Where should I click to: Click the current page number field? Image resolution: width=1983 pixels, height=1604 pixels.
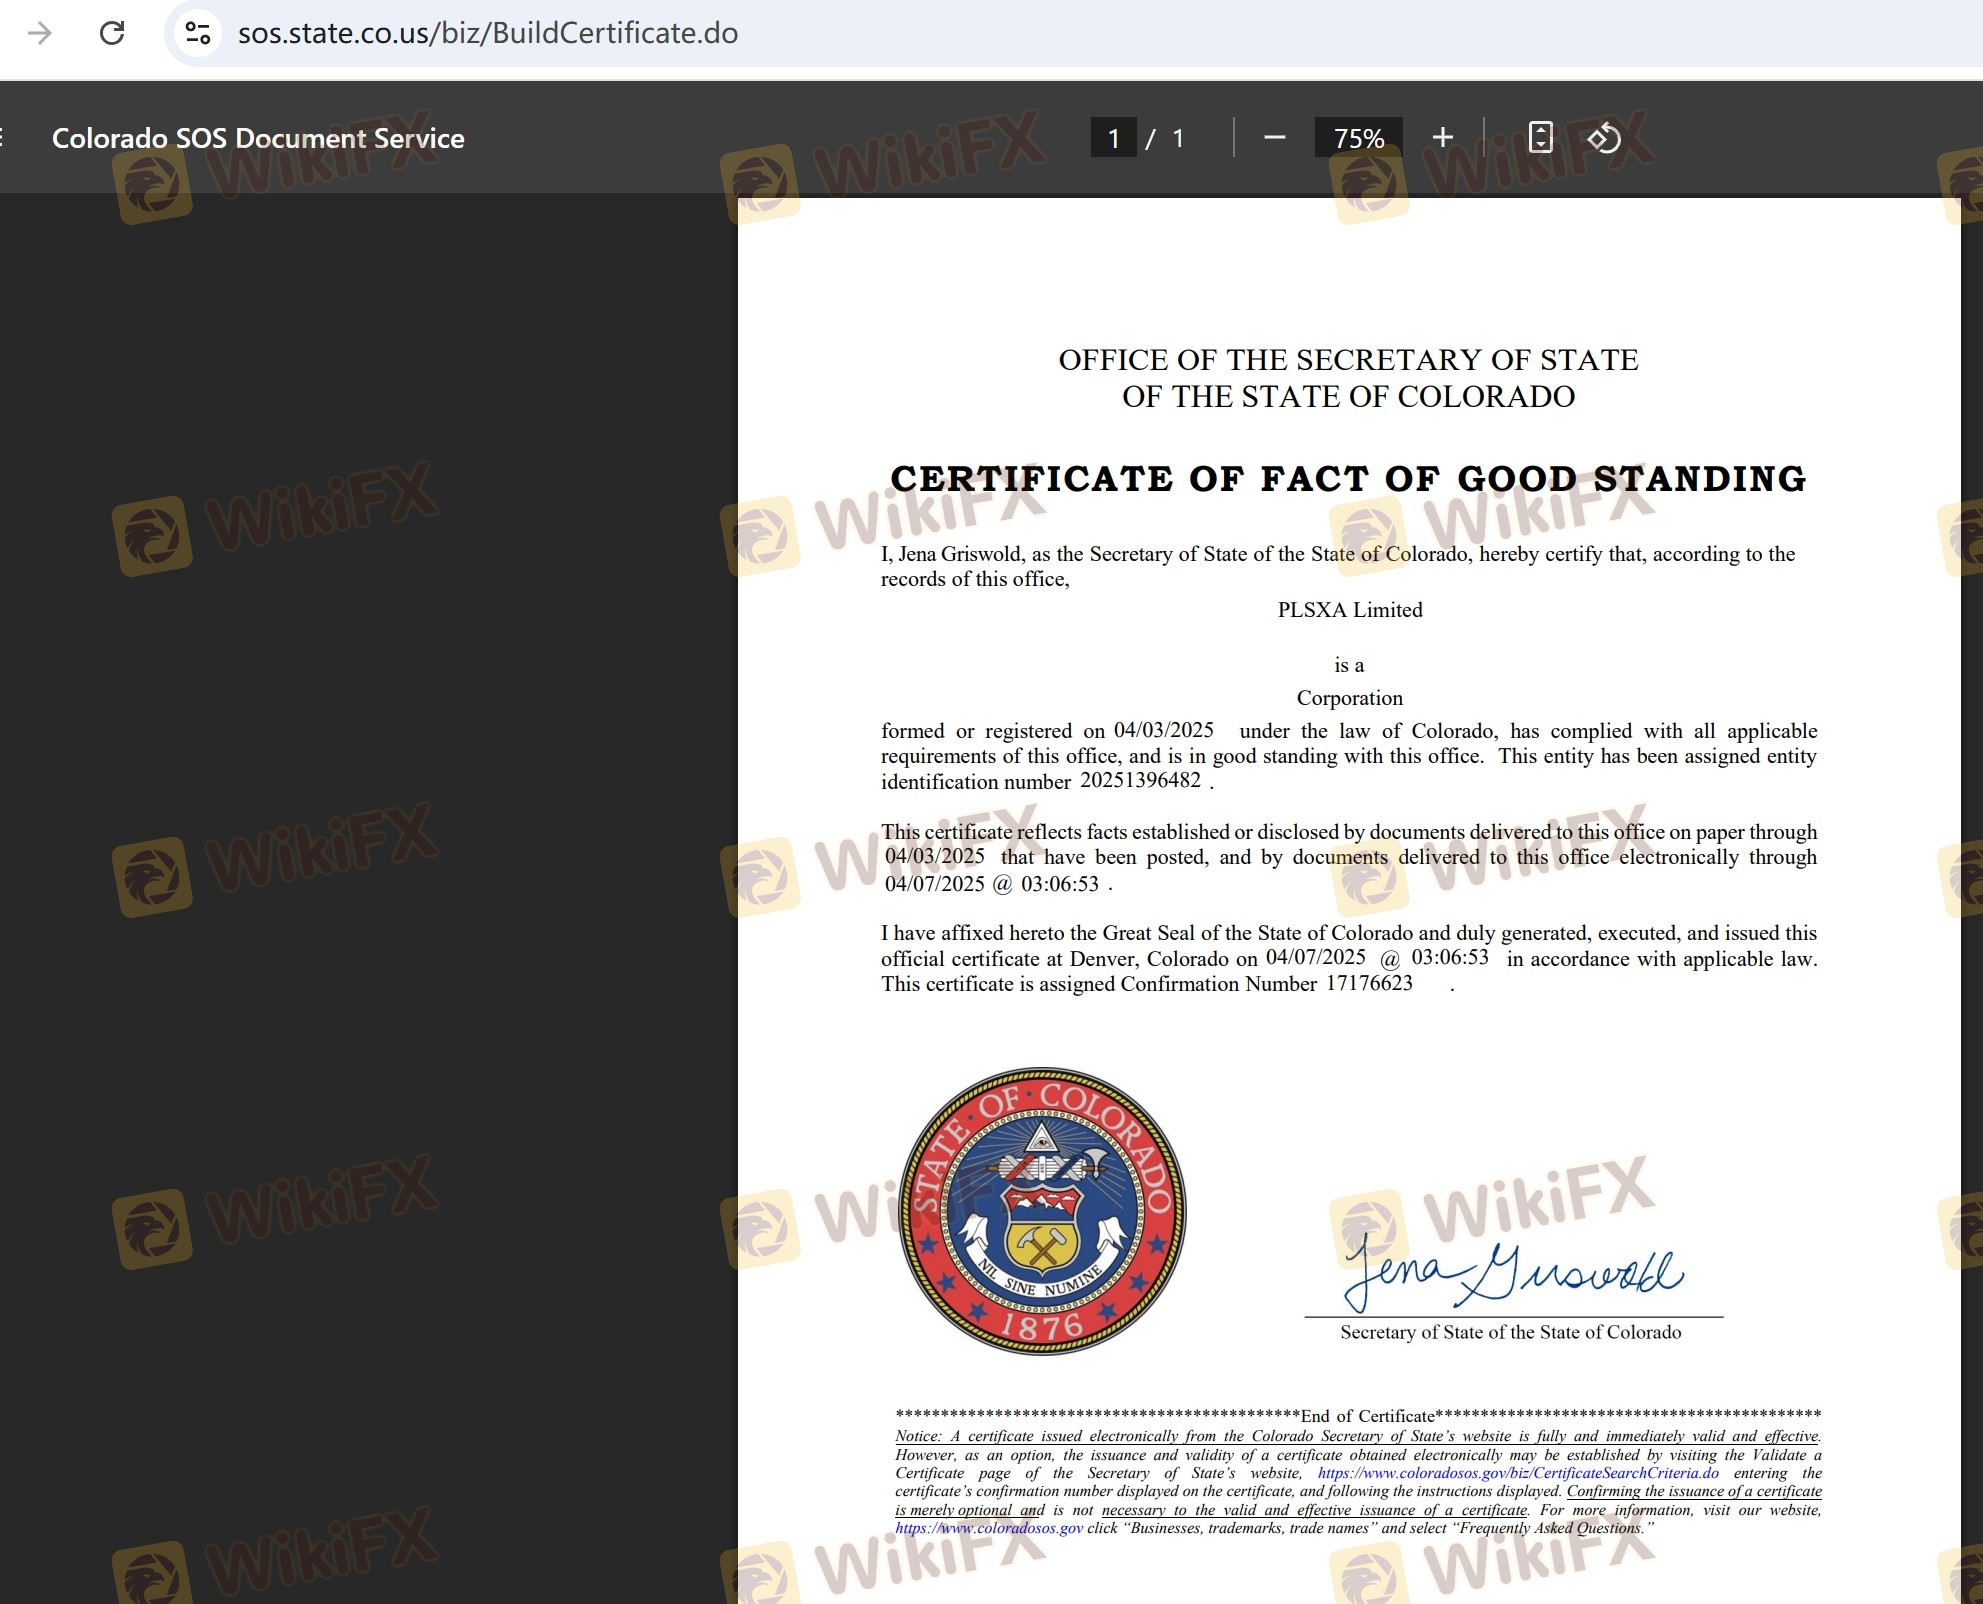coord(1113,138)
